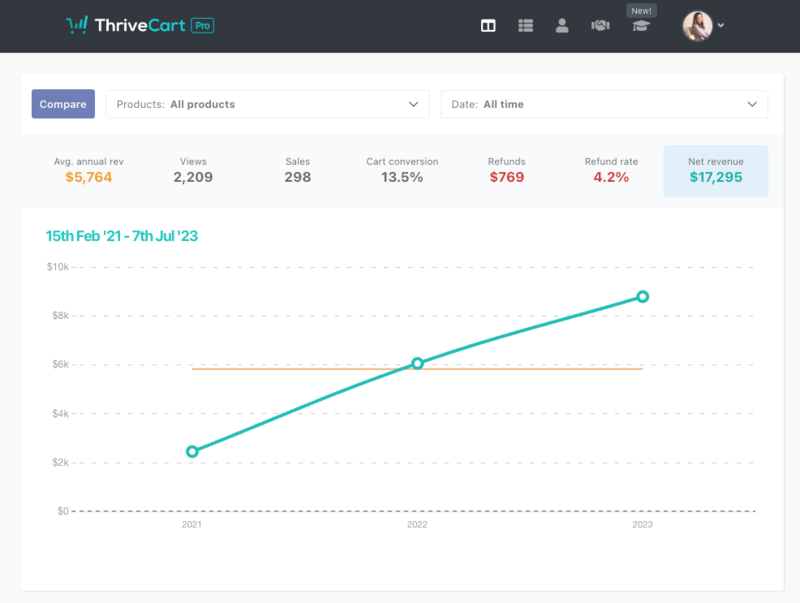
Task: Select the Sales metric
Action: tap(297, 171)
